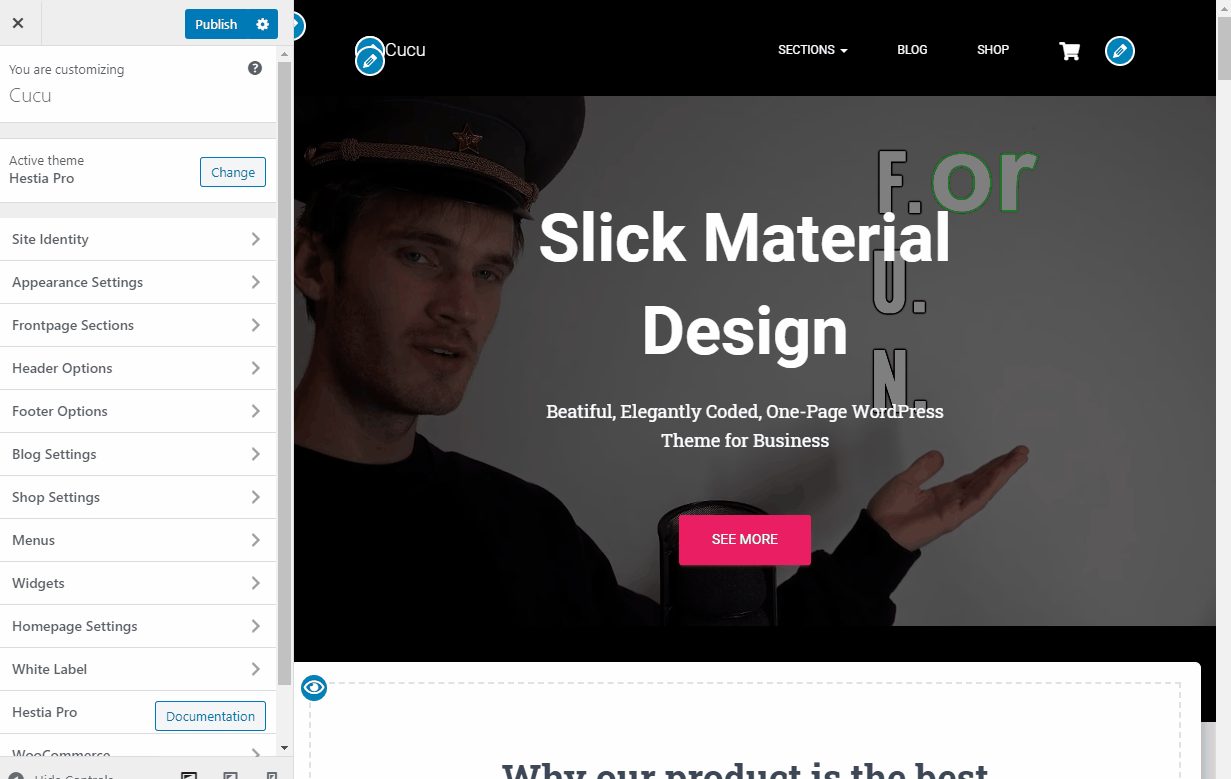This screenshot has height=779, width=1231.
Task: Click the Change theme button
Action: (x=233, y=172)
